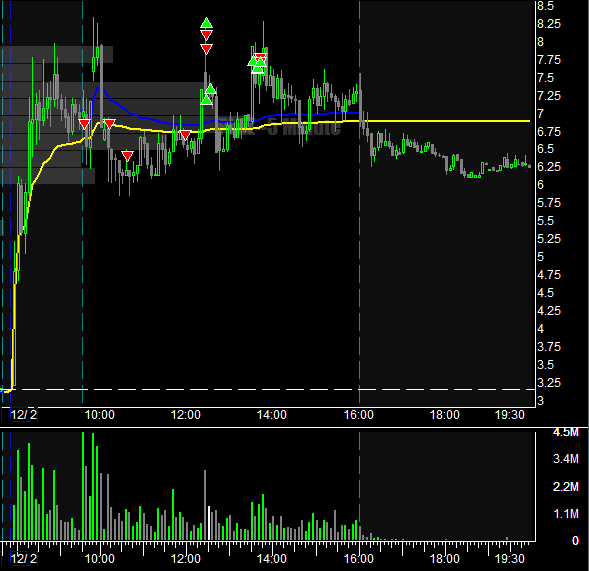
Task: Click the 14:00 label on price chart time axis
Action: click(x=272, y=415)
